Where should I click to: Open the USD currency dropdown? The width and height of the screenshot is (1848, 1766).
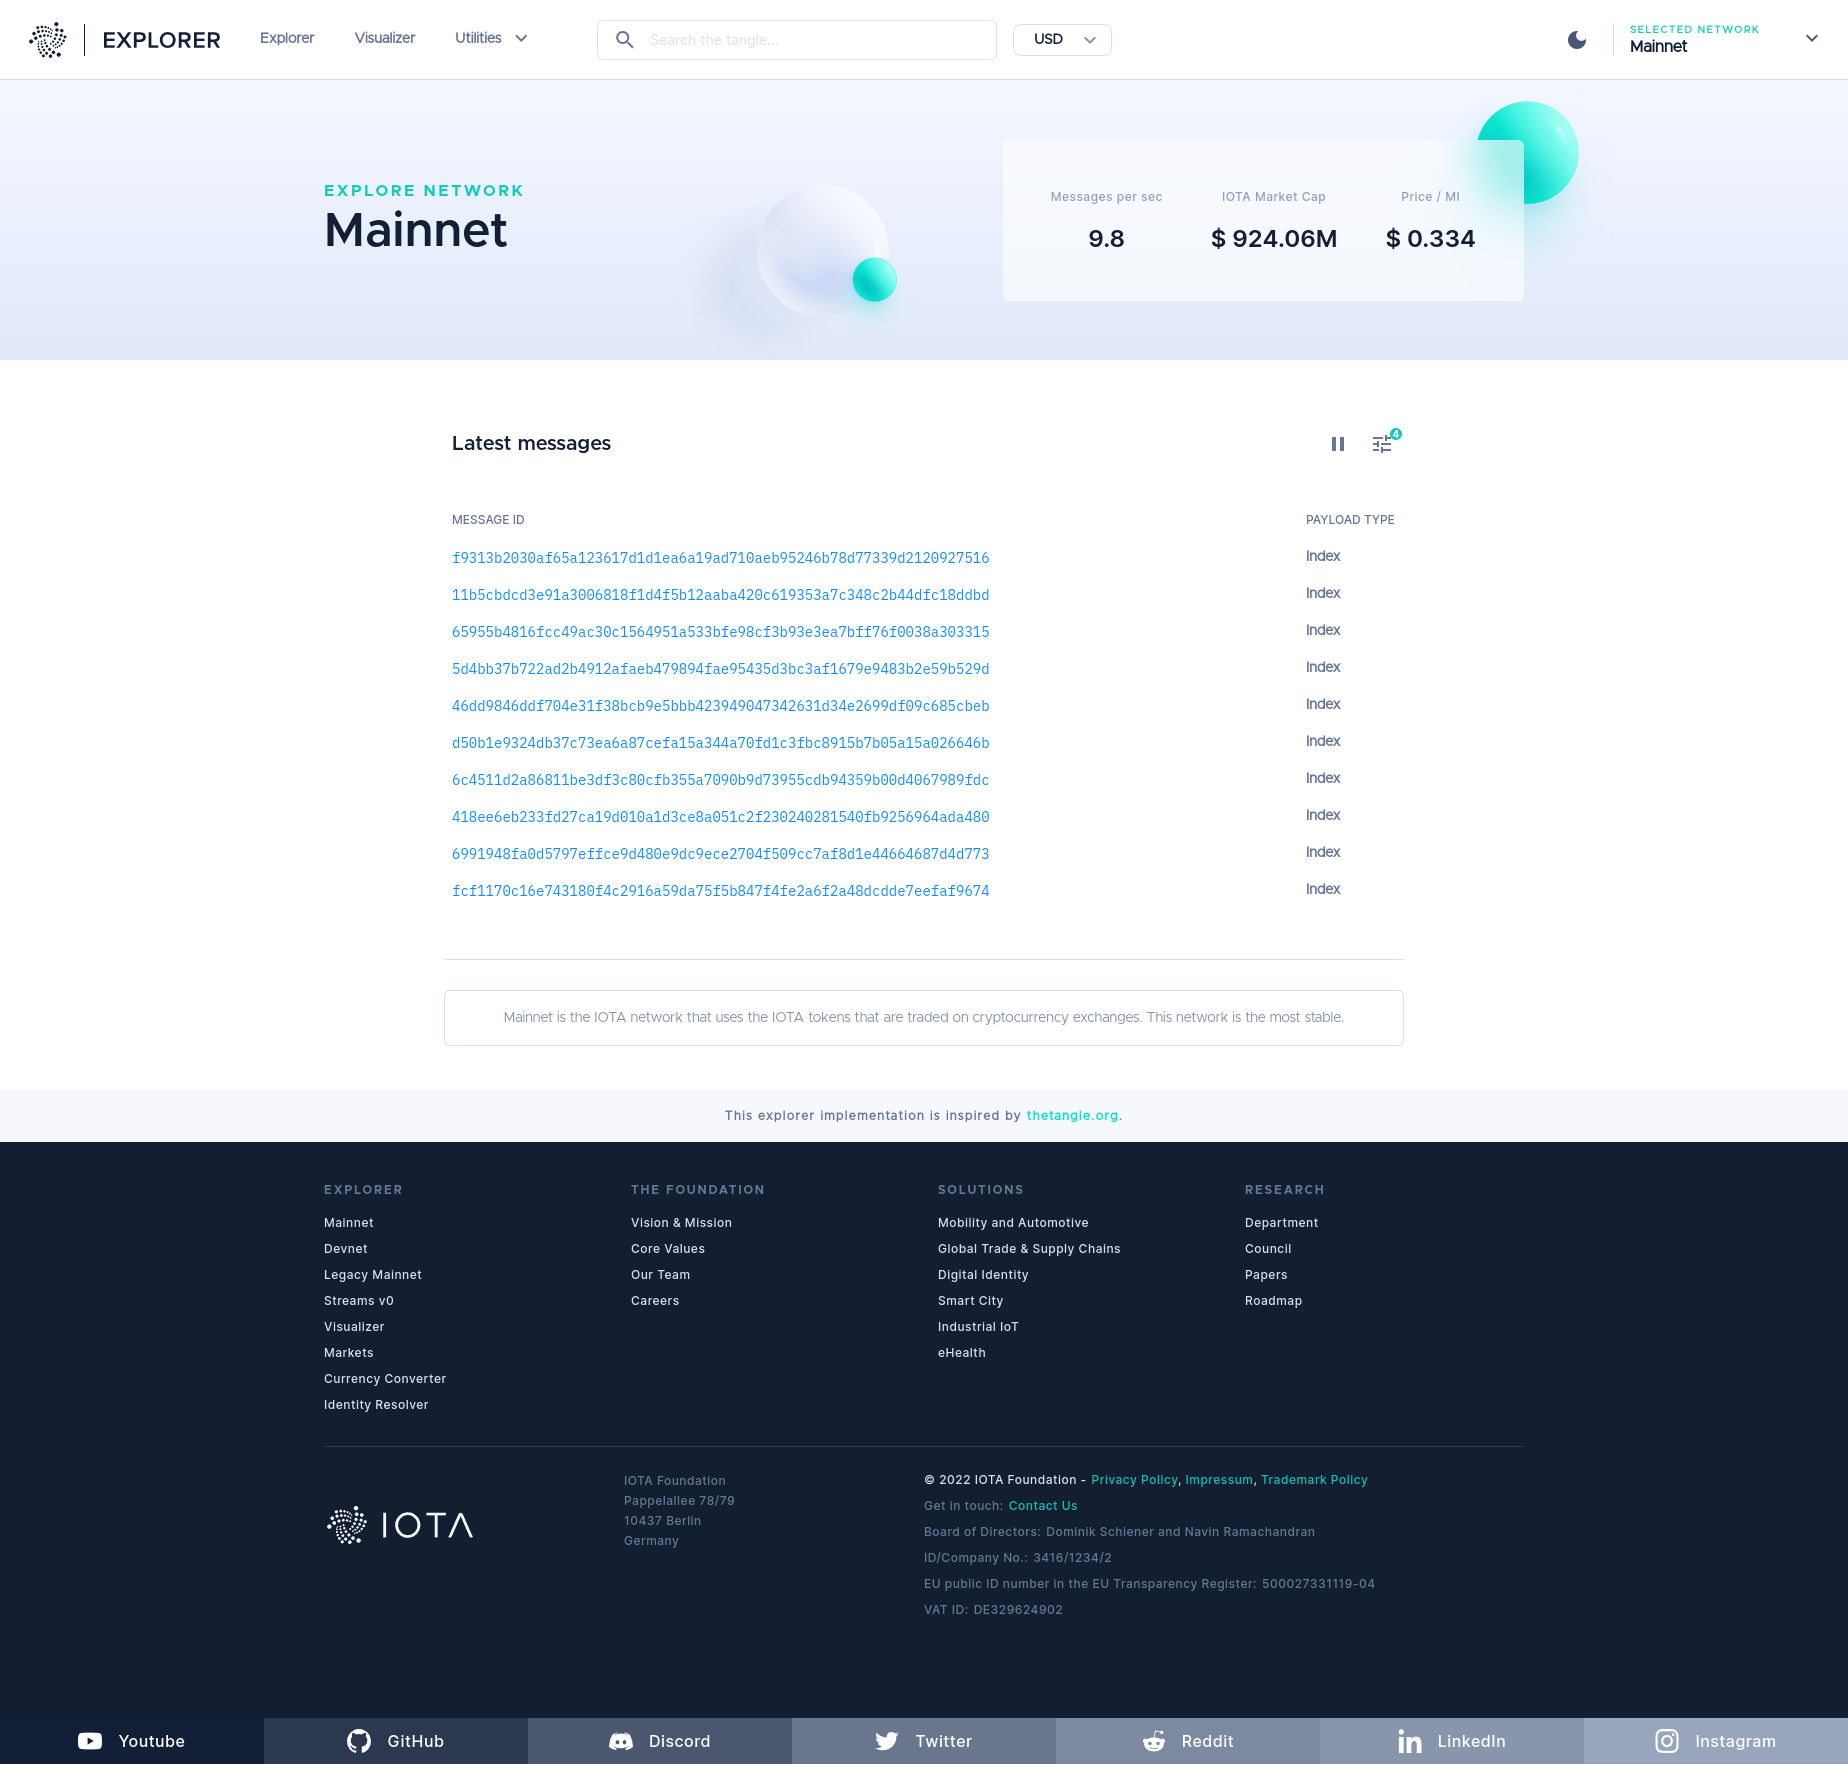tap(1062, 39)
